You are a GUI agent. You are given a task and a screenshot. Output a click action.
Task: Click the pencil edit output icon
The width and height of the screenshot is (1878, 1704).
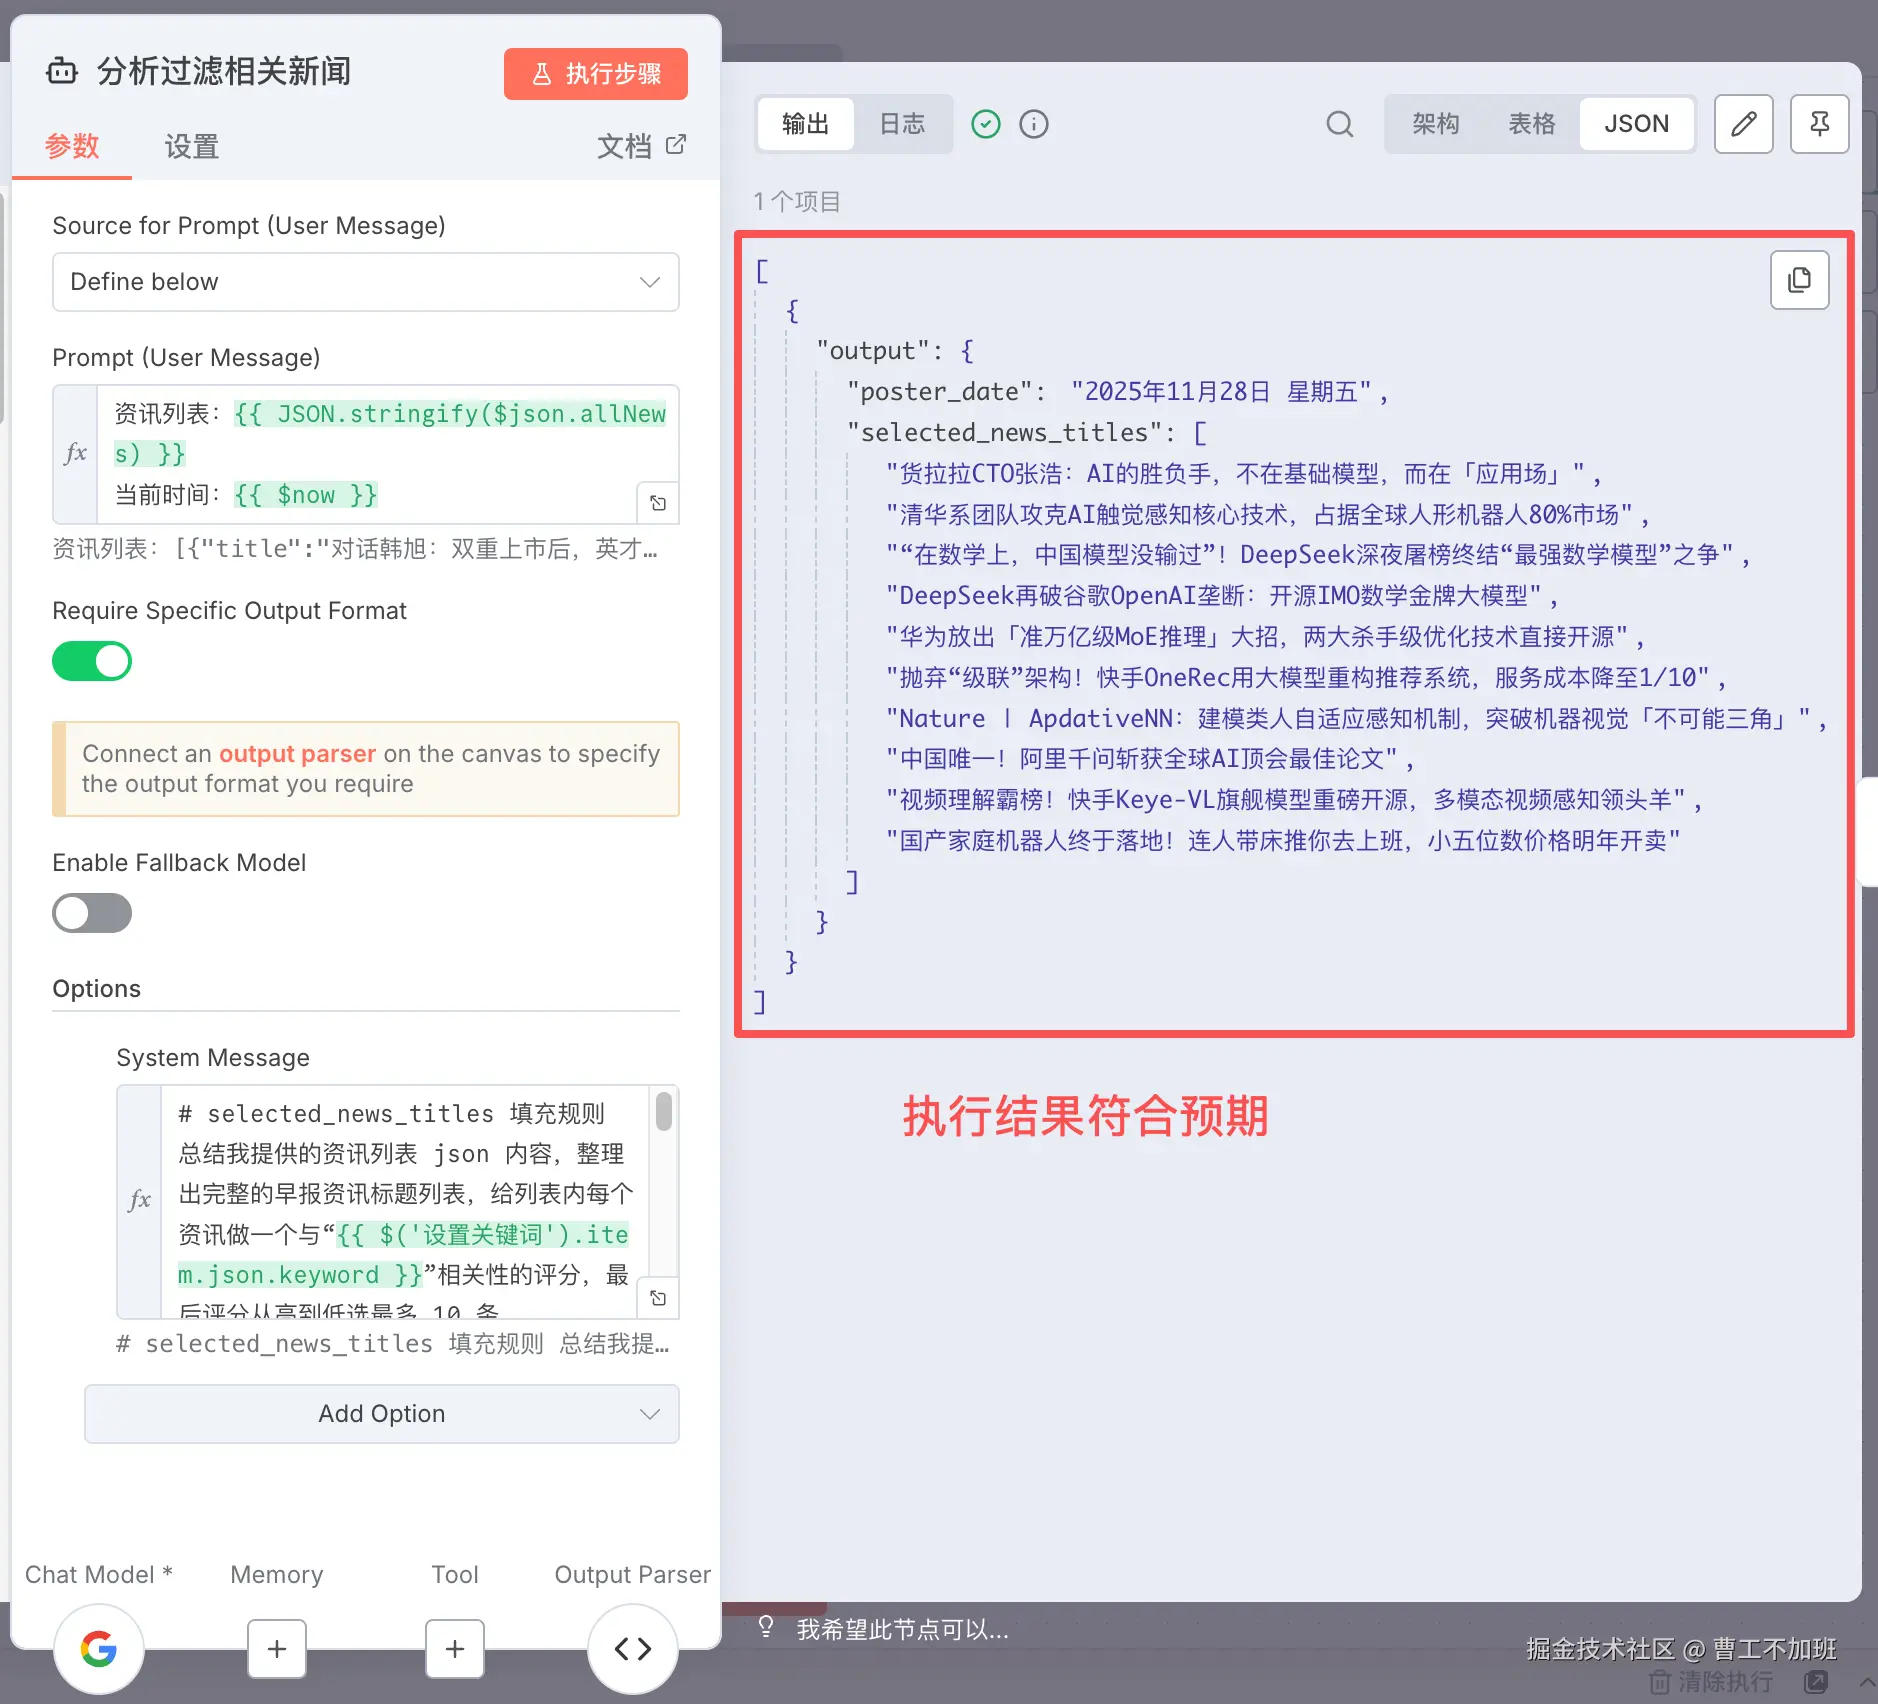pos(1743,124)
